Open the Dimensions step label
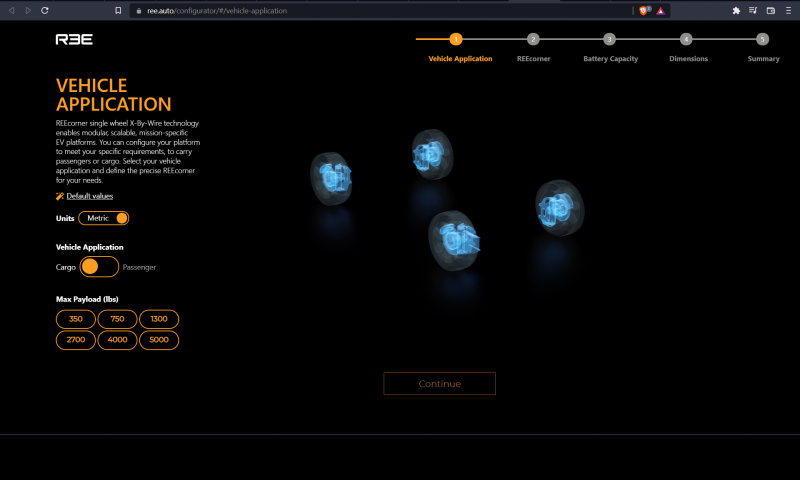 (x=688, y=59)
